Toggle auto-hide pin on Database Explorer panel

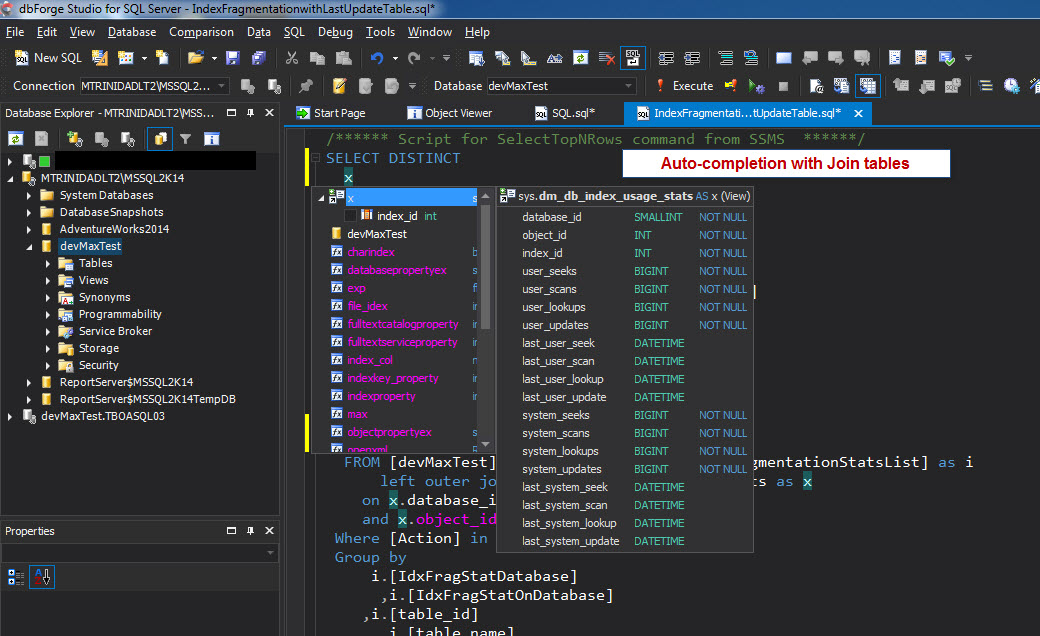tap(250, 113)
